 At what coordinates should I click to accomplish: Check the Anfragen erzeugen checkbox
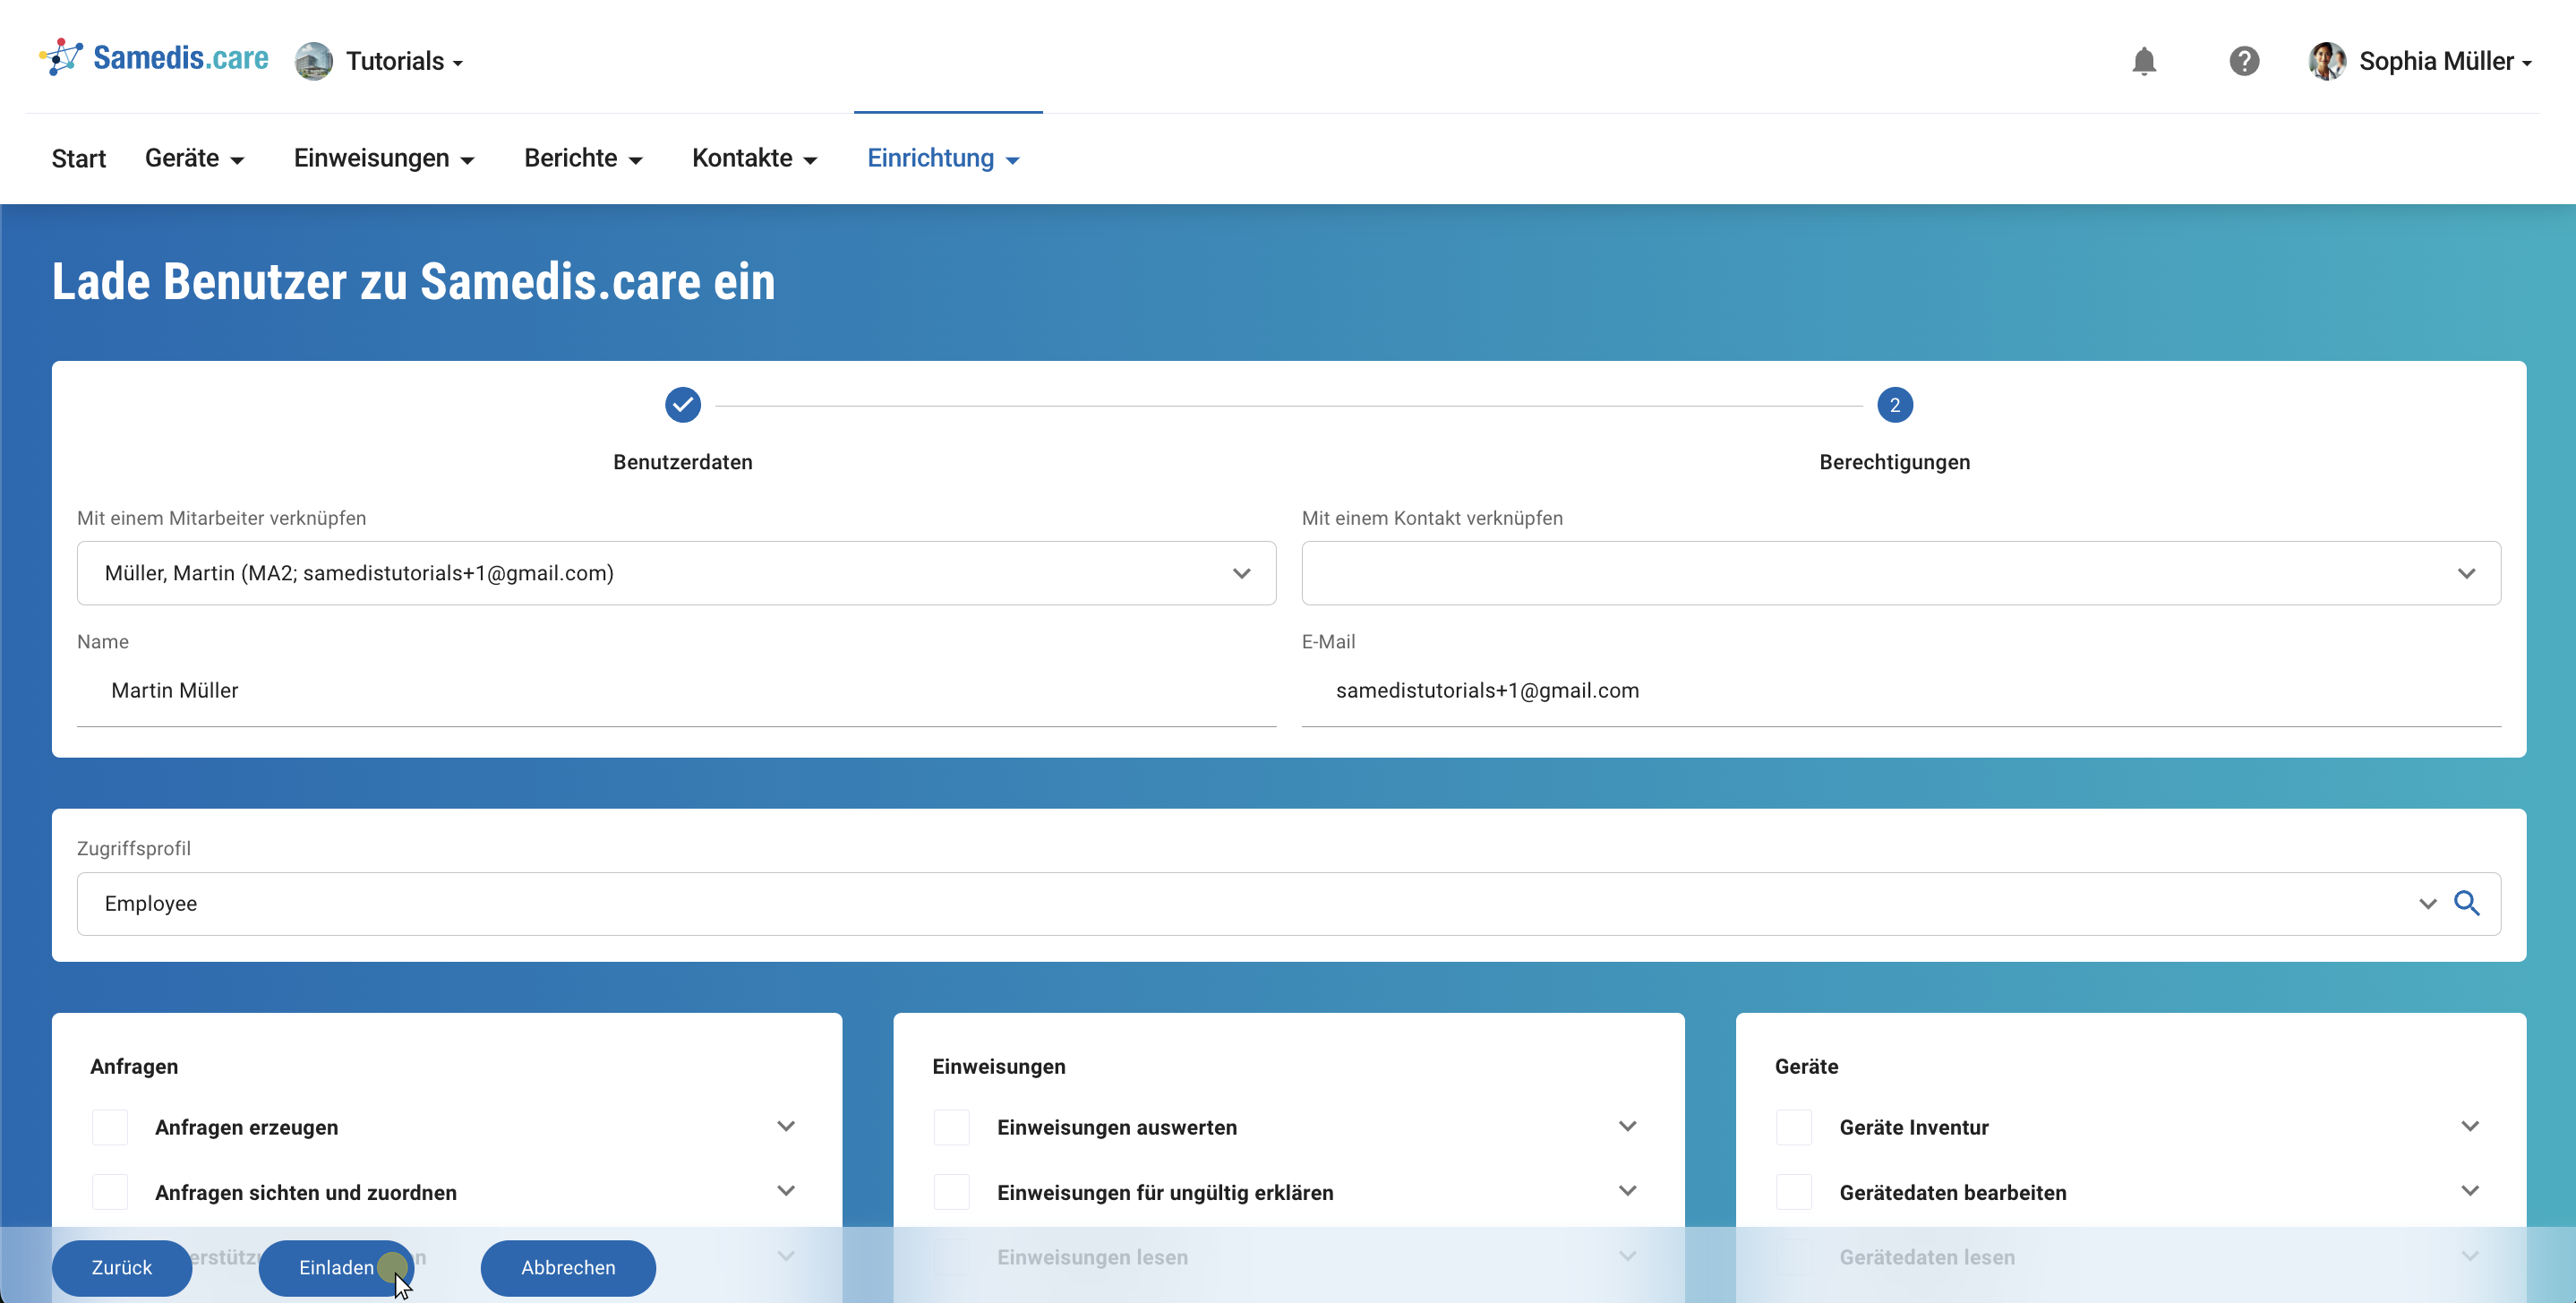110,1127
